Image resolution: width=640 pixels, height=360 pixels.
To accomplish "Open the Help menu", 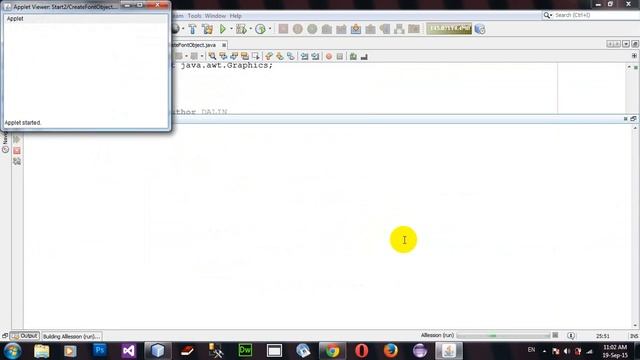I will click(x=236, y=16).
